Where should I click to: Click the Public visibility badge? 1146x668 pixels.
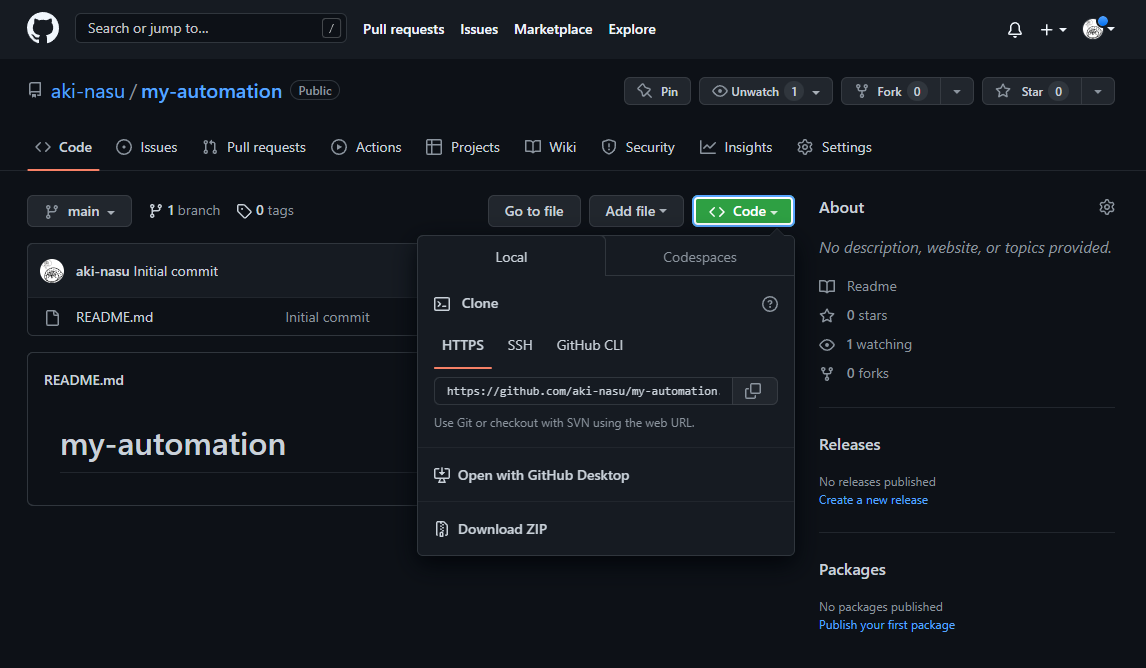[x=315, y=91]
